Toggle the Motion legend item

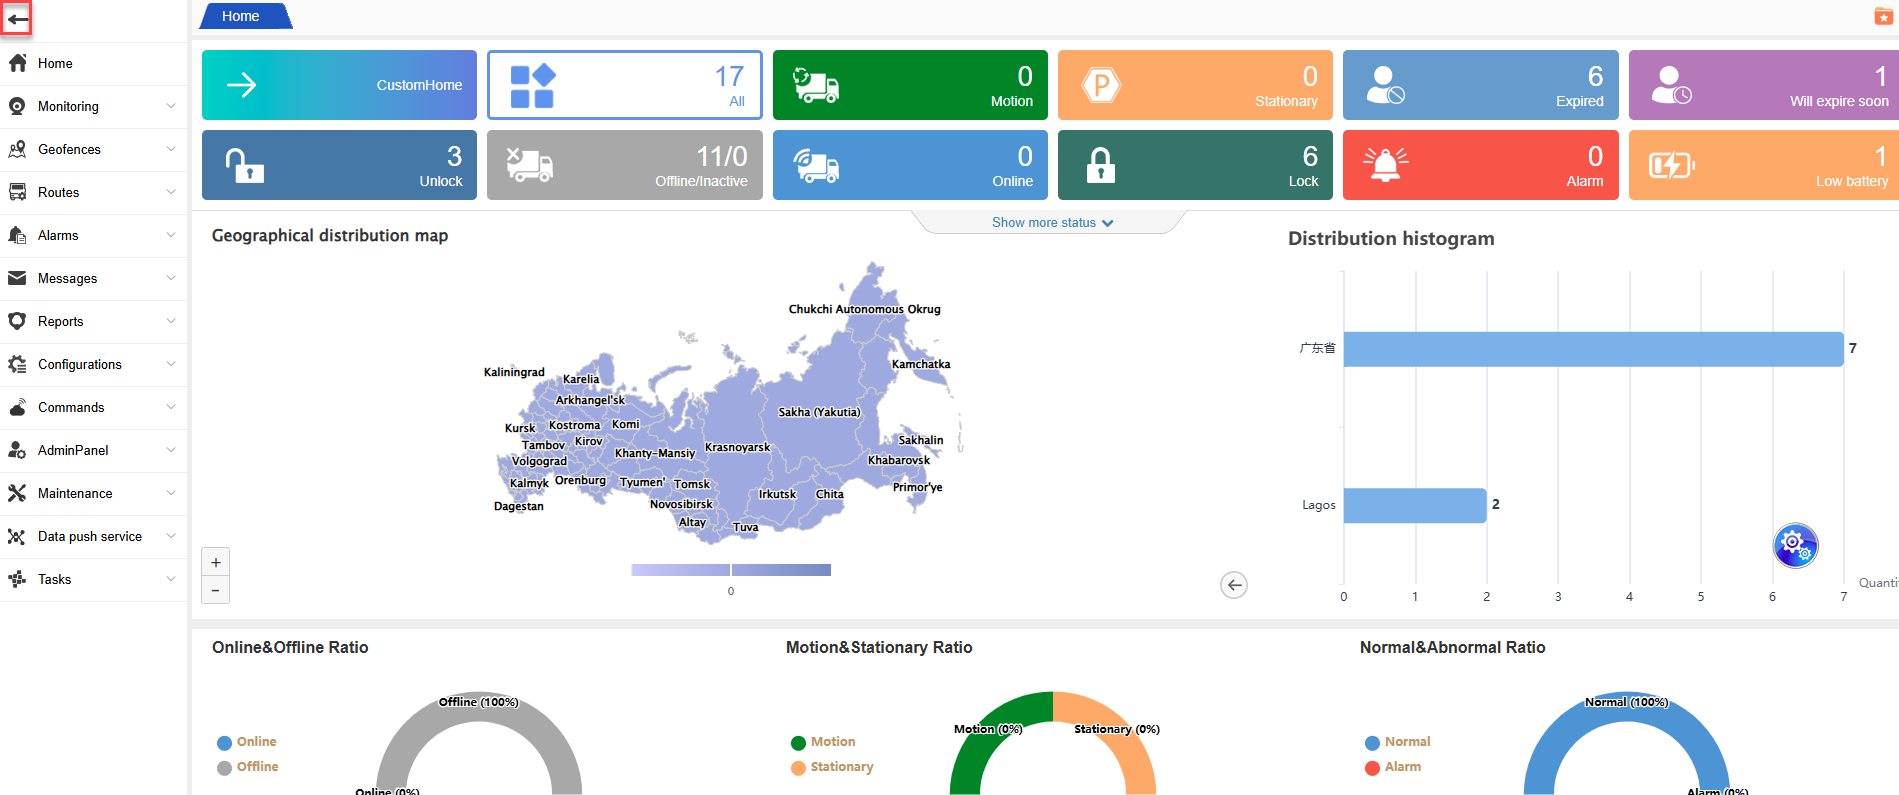823,742
